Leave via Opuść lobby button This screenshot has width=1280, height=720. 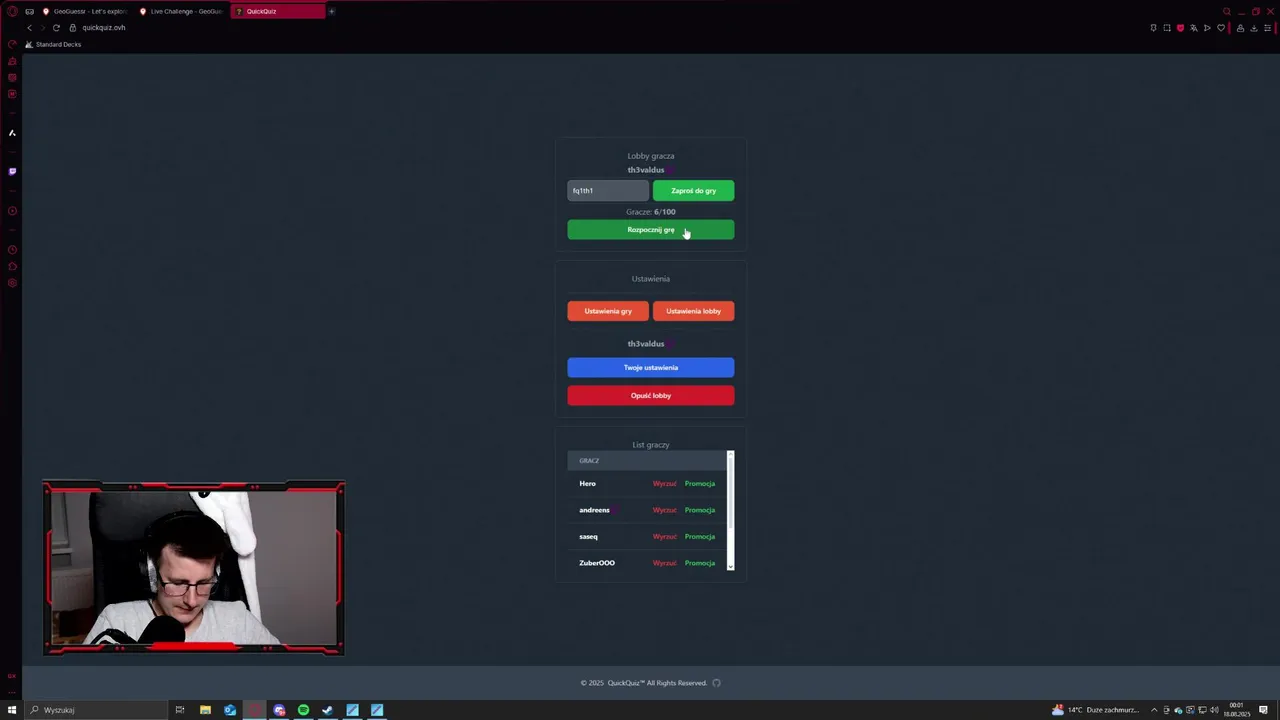click(x=650, y=395)
